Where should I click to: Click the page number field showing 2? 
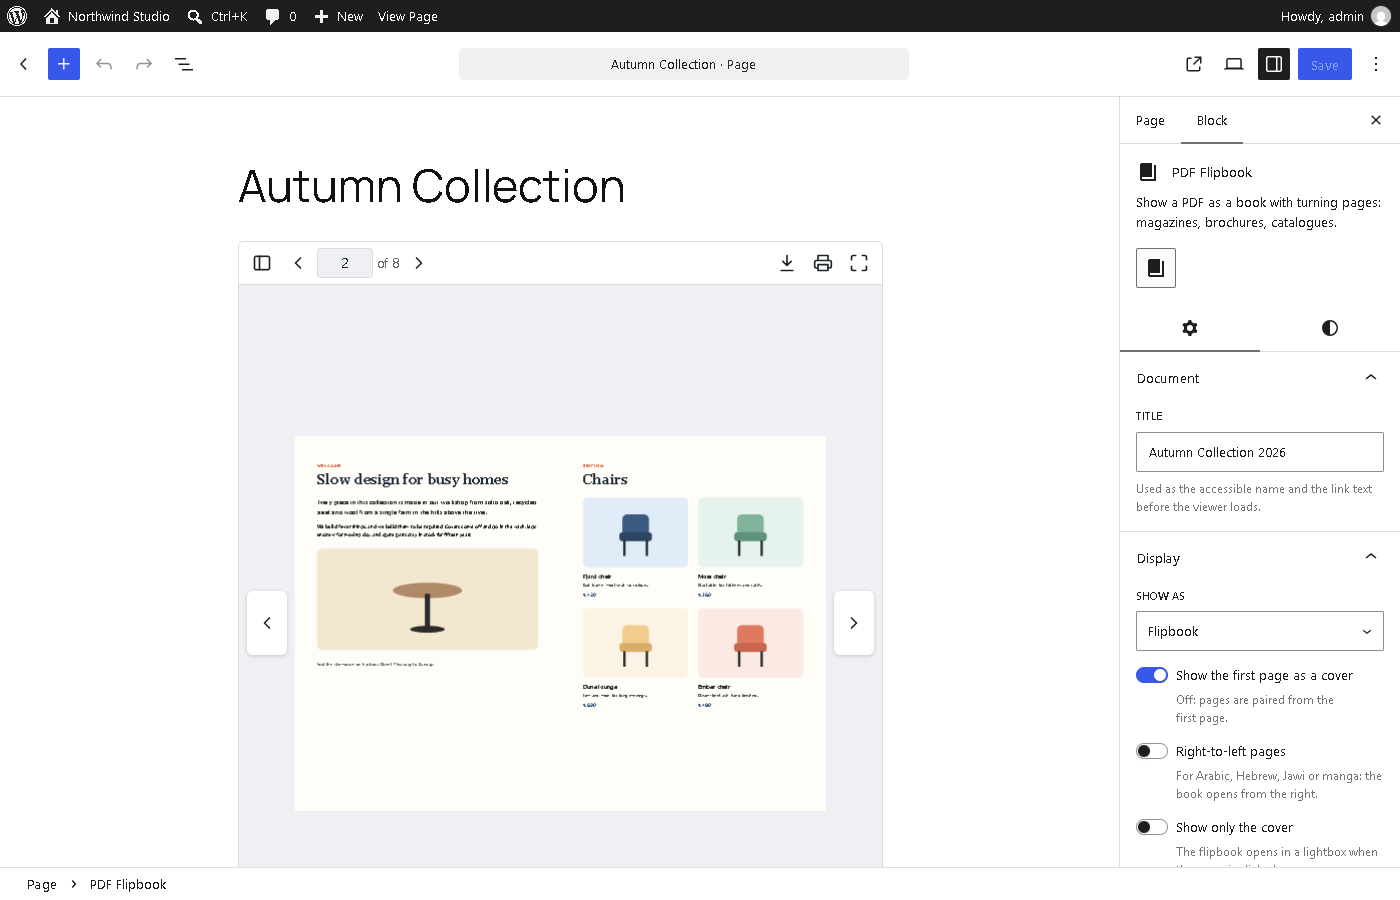pyautogui.click(x=345, y=263)
